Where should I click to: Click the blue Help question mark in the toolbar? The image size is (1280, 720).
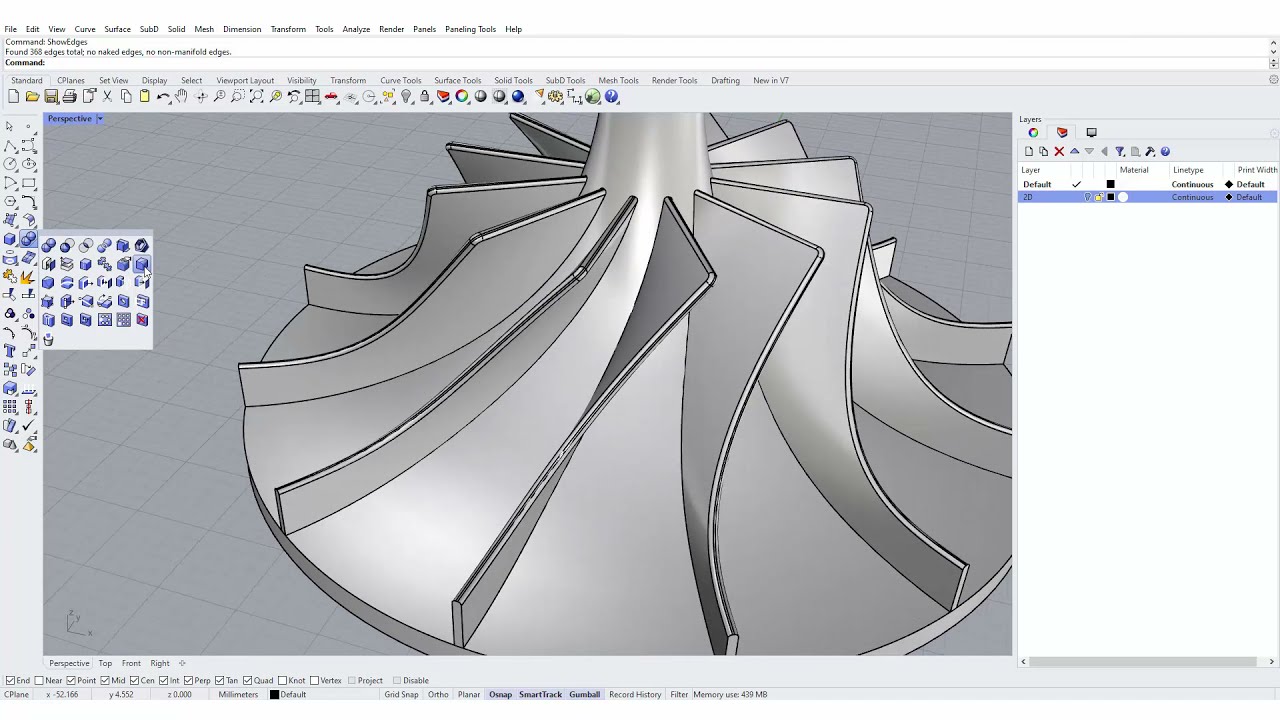tap(611, 97)
